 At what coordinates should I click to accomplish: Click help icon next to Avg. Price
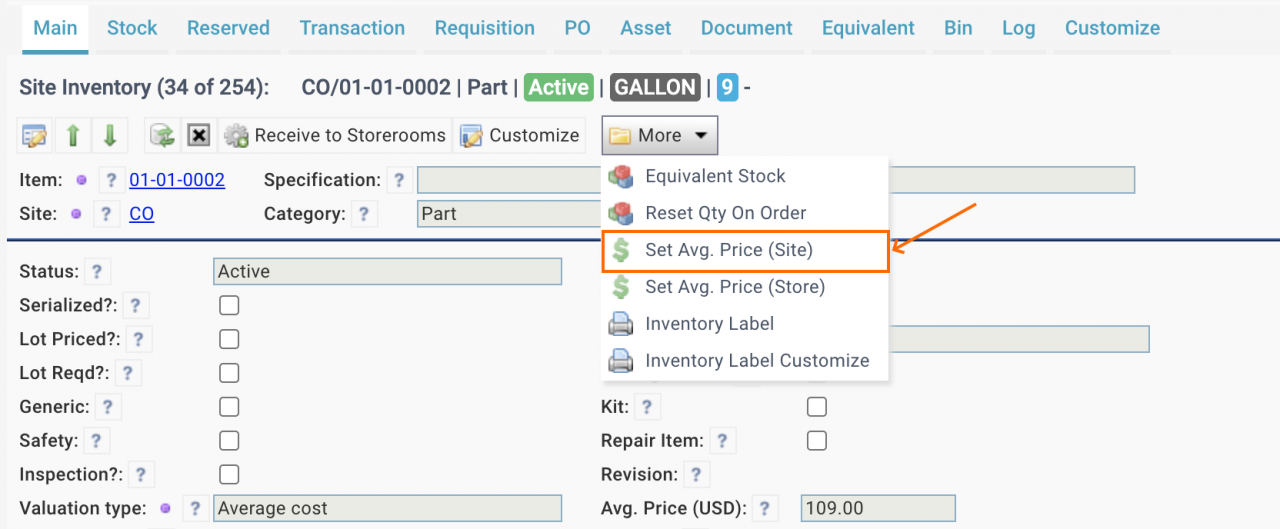[x=765, y=508]
